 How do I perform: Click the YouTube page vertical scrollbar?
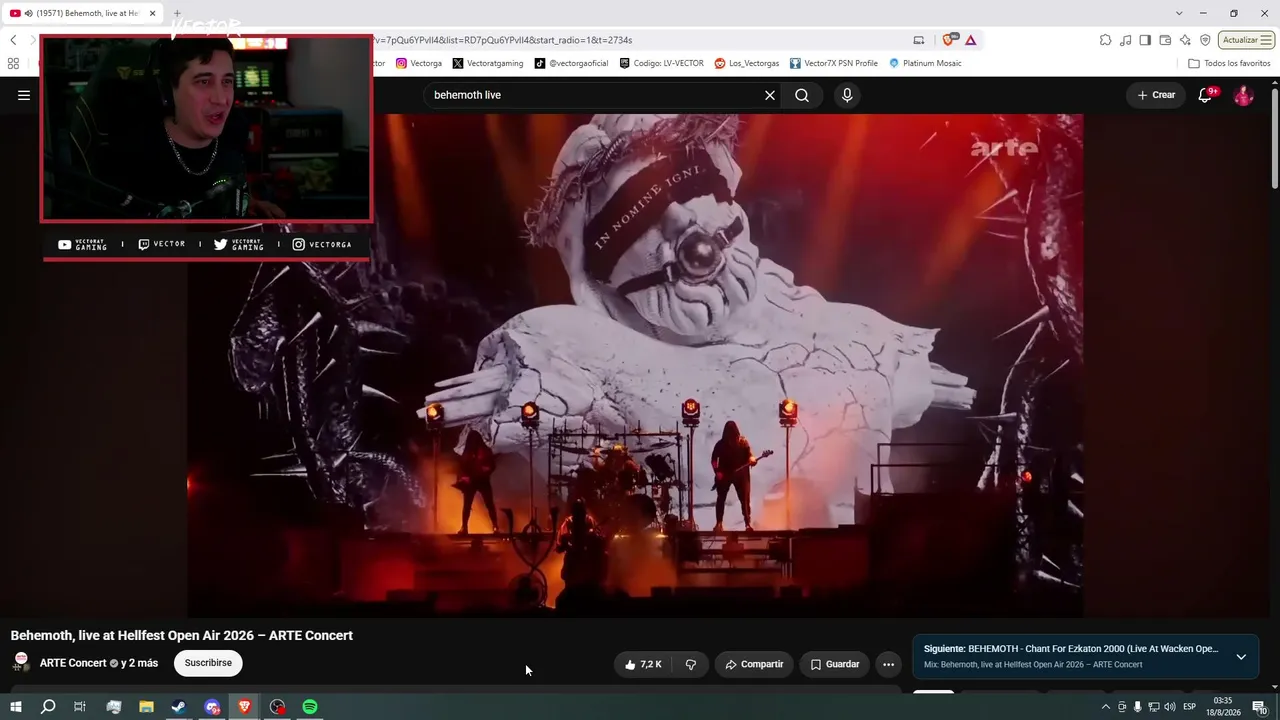(x=1275, y=138)
